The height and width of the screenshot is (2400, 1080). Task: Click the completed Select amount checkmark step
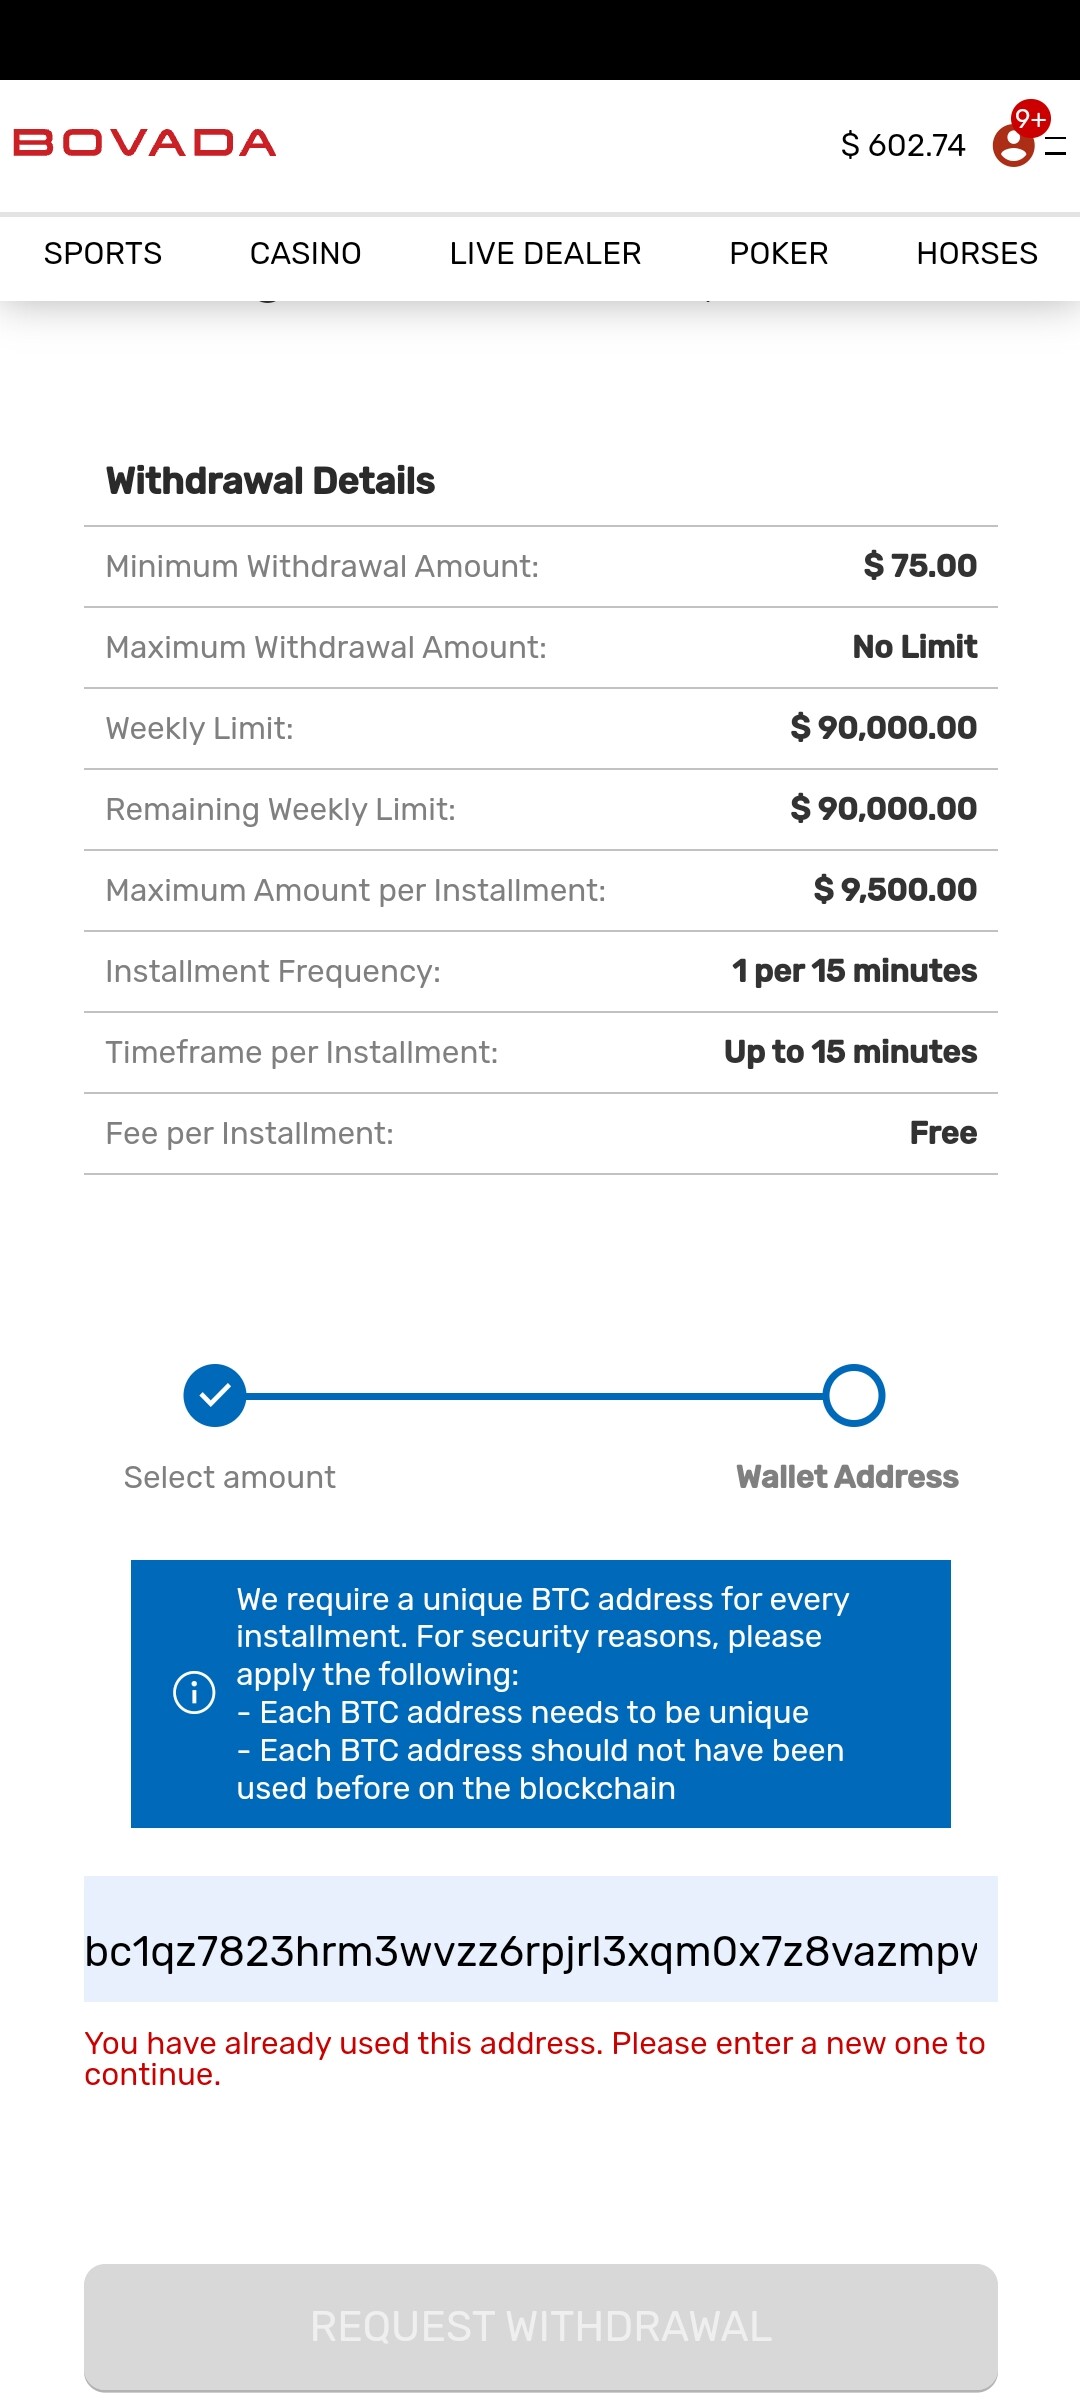[215, 1395]
